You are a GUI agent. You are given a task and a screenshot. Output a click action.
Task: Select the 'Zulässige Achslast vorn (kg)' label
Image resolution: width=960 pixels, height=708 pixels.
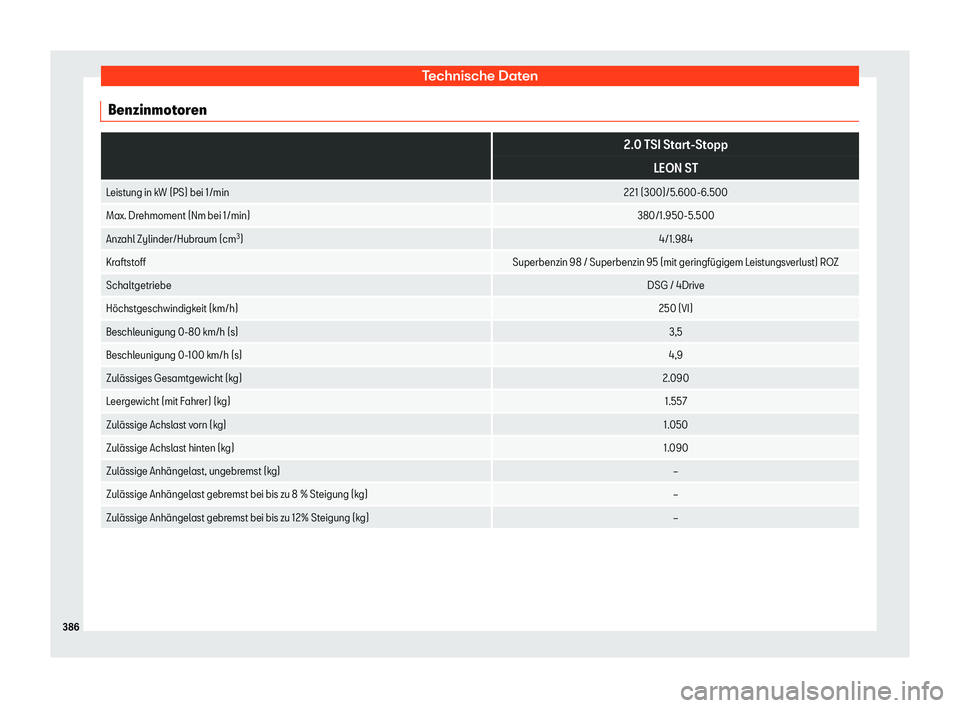[x=166, y=425]
